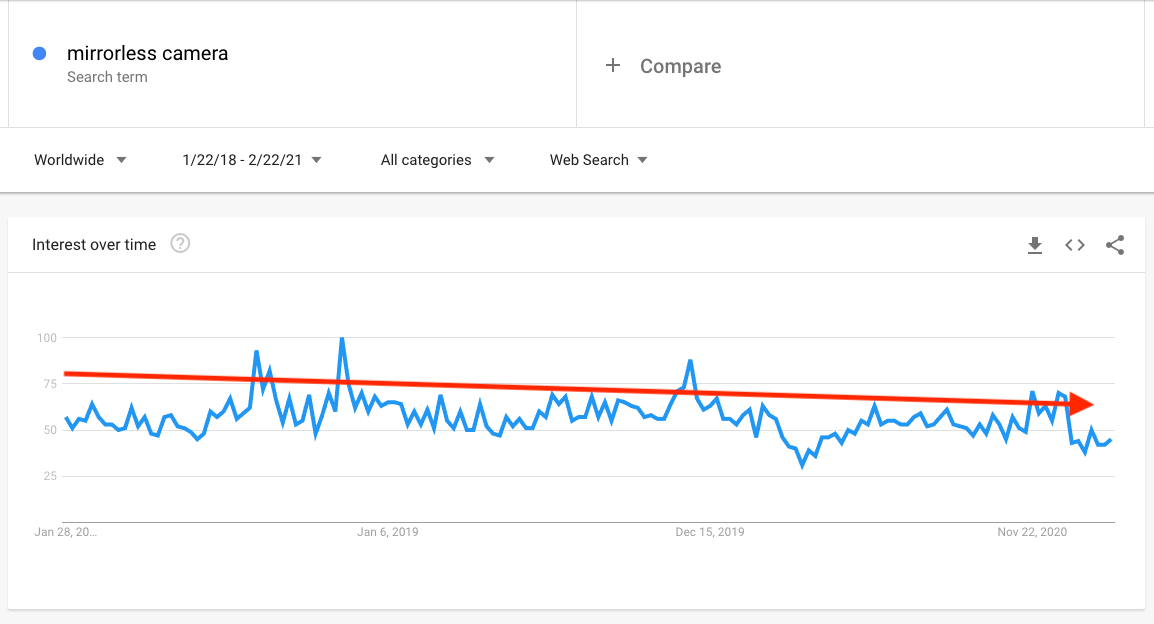Select the Jan 6, 2019 axis label

coord(388,532)
